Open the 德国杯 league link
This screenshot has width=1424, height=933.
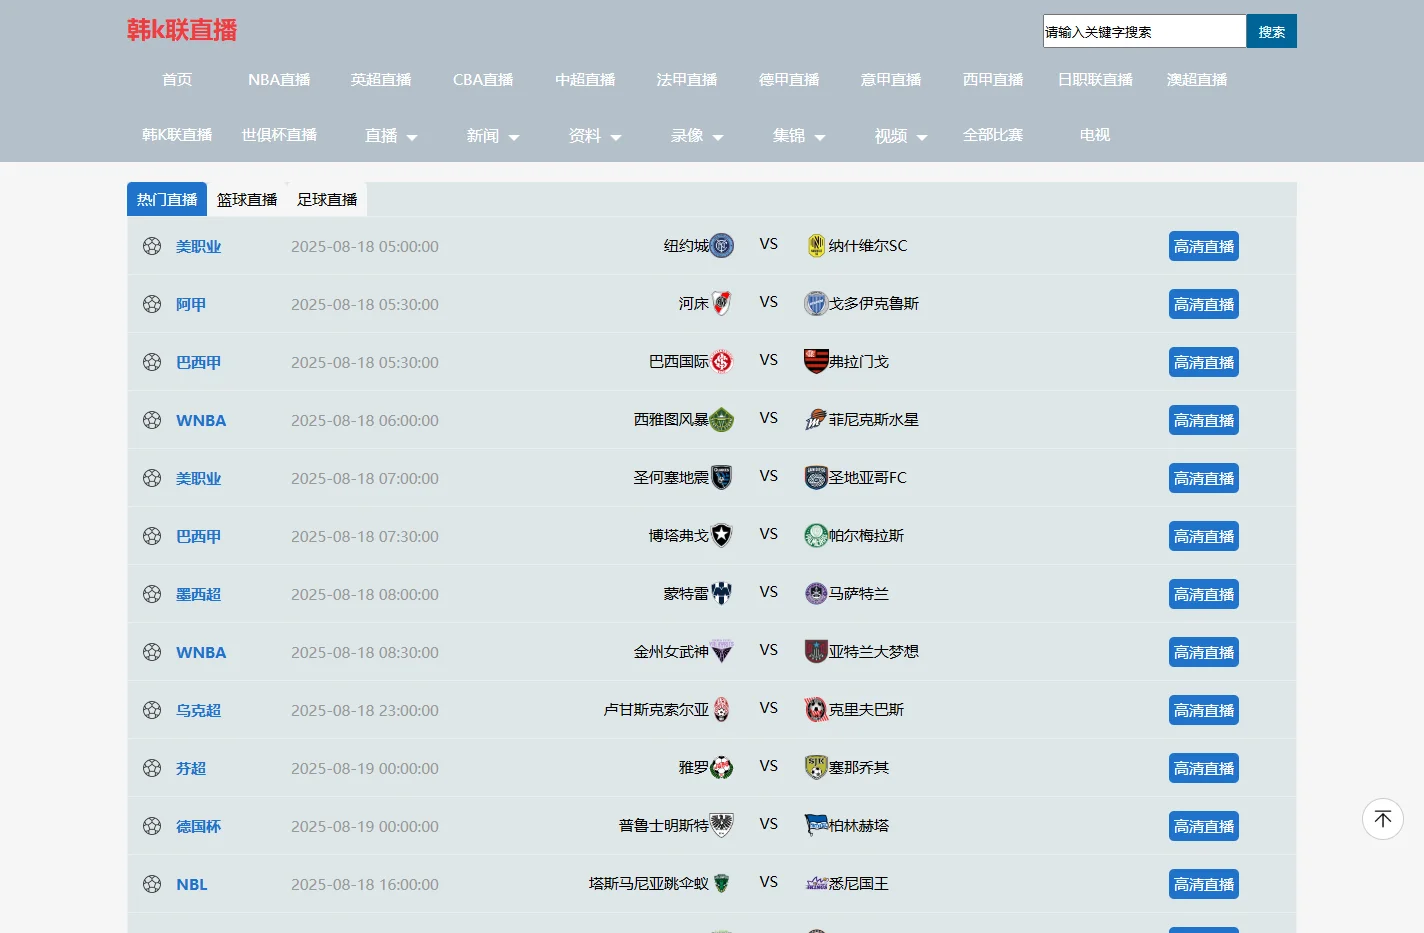click(x=198, y=826)
